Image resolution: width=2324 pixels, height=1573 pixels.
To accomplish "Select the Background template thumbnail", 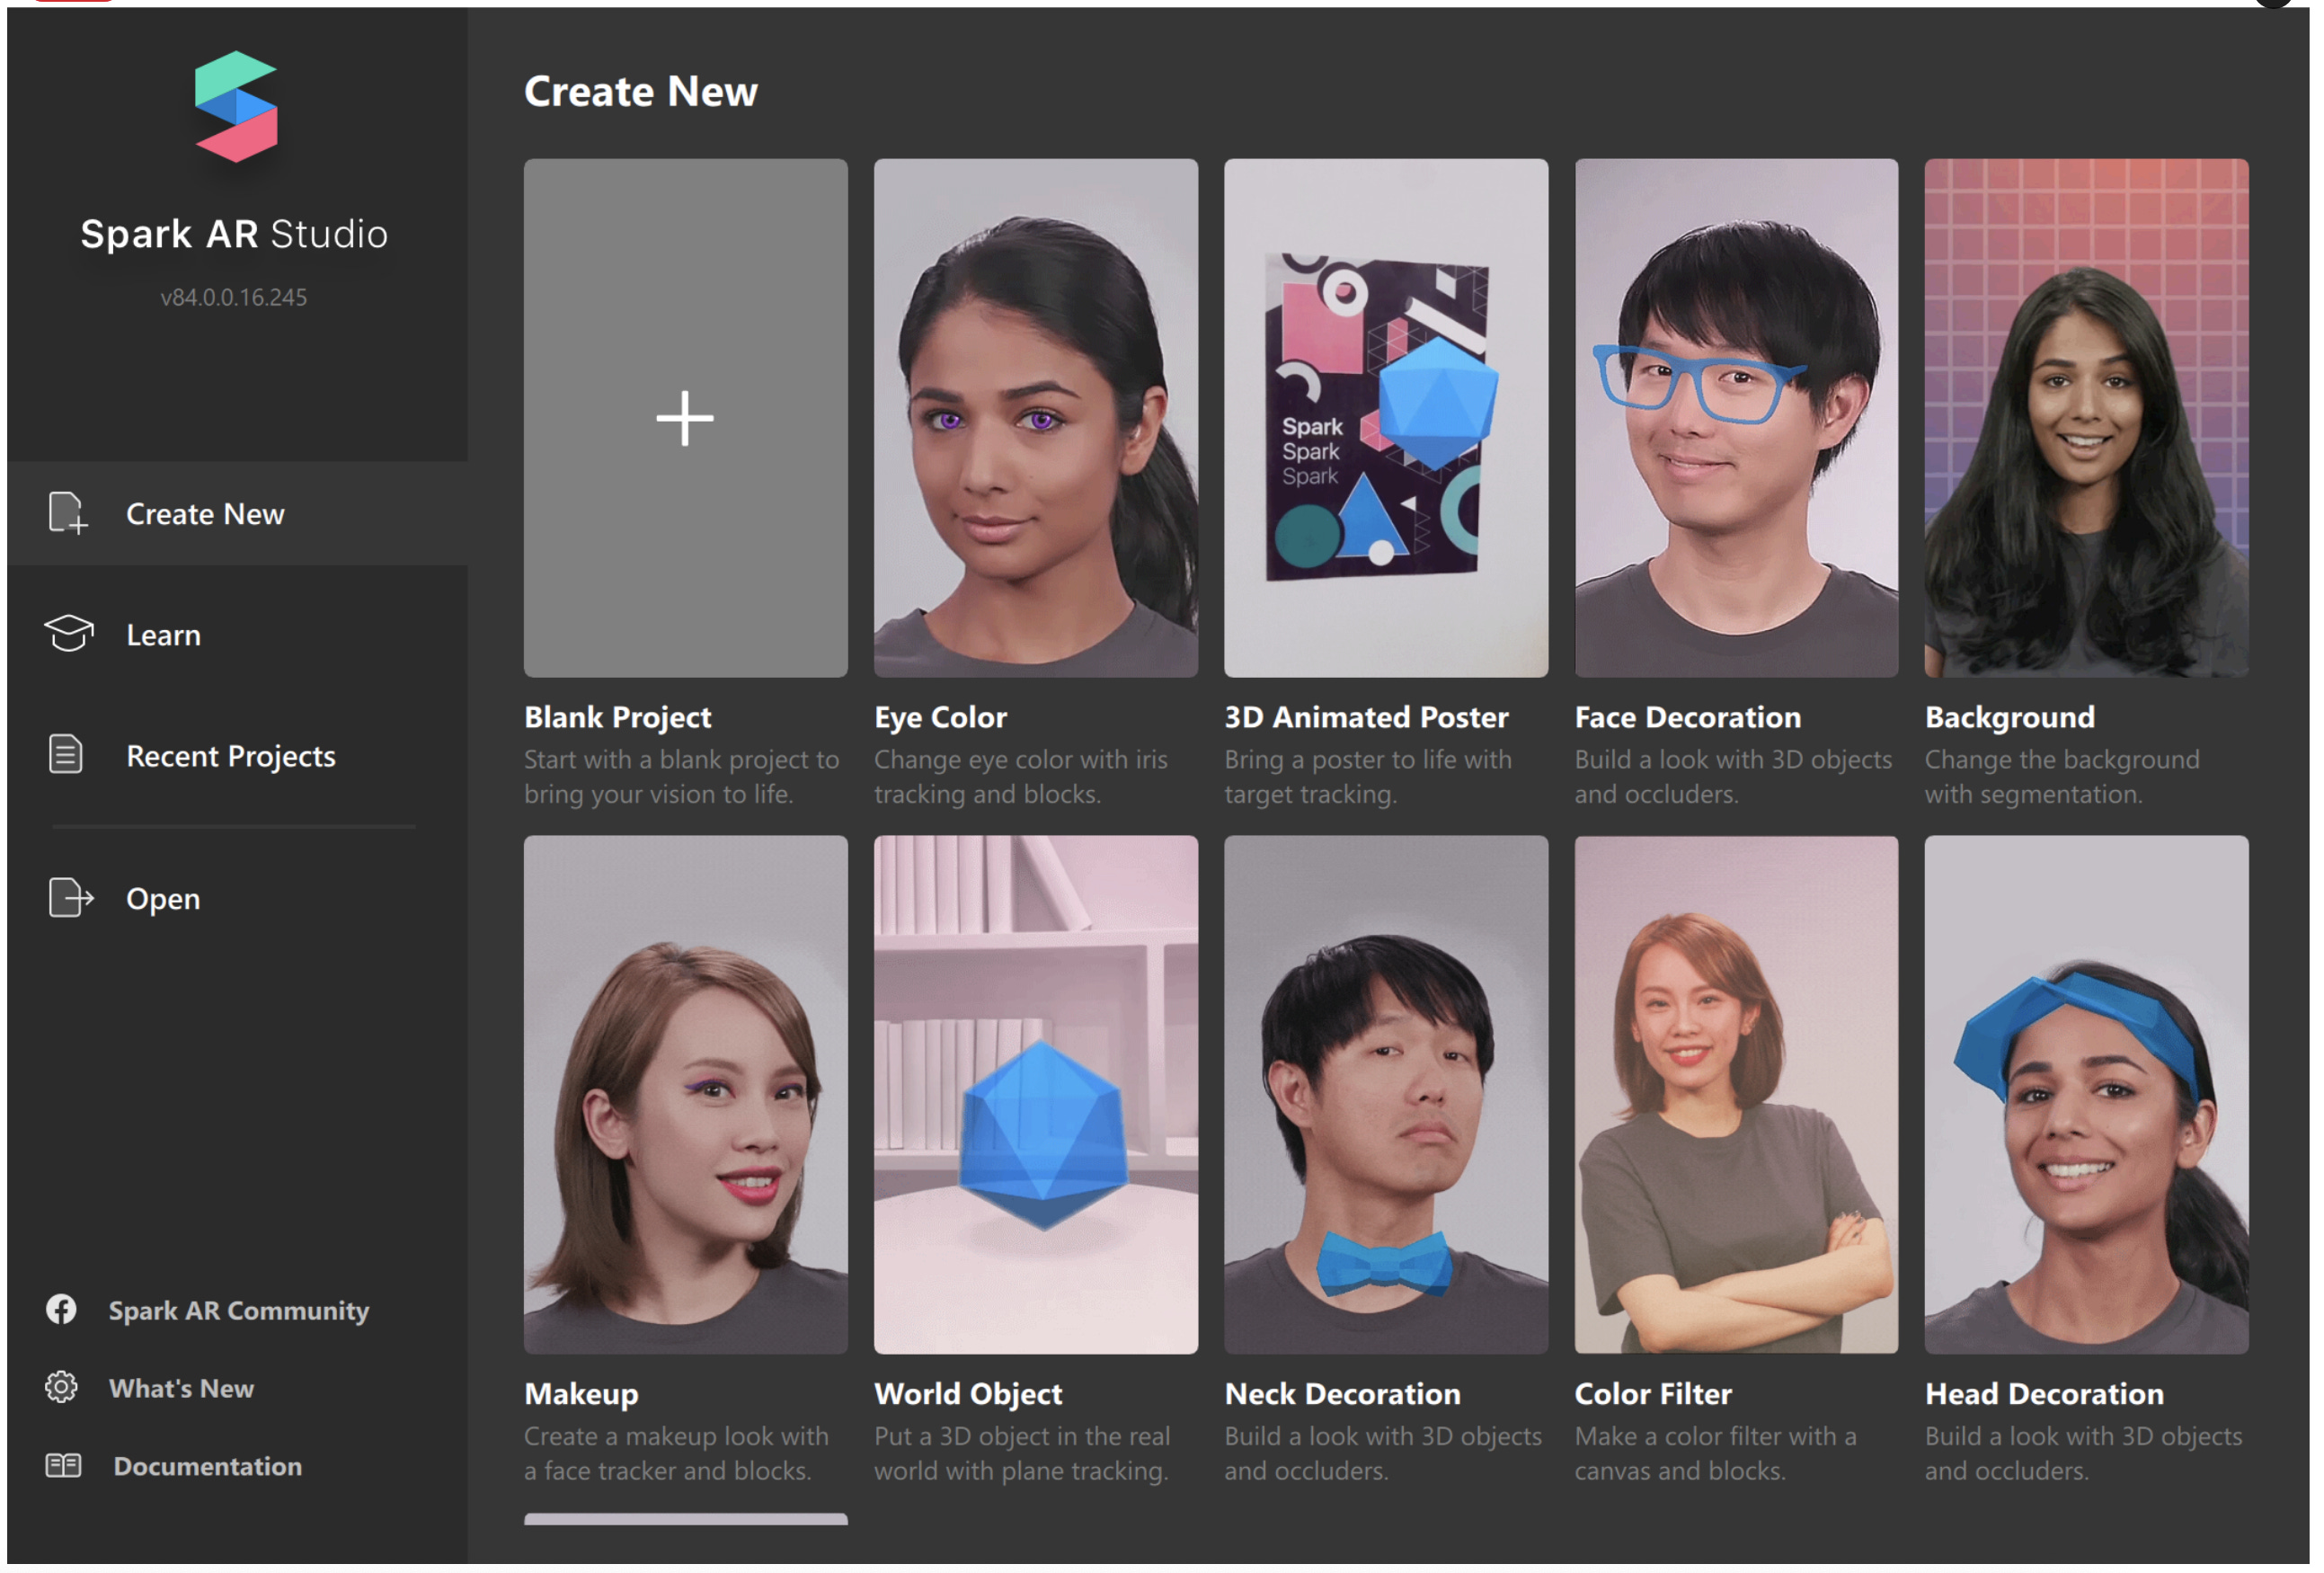I will pyautogui.click(x=2087, y=418).
